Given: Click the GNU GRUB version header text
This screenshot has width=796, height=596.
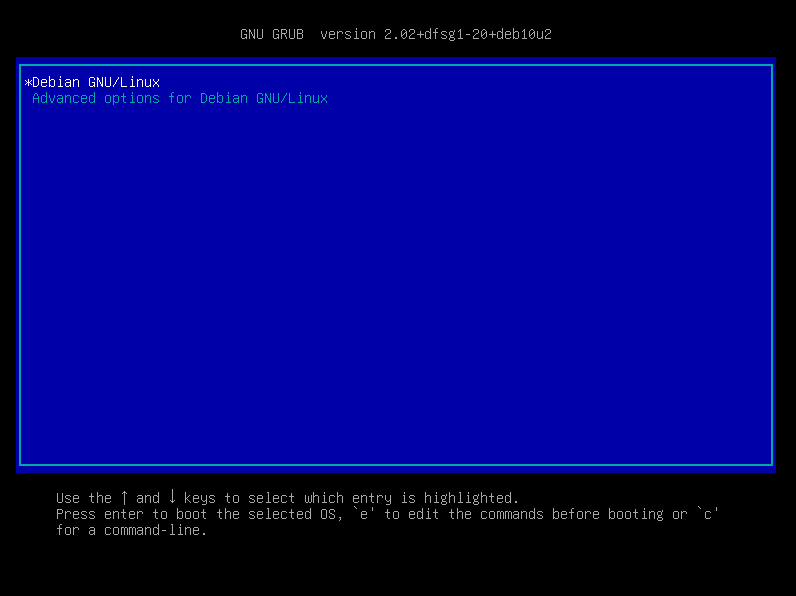Looking at the screenshot, I should [x=395, y=35].
